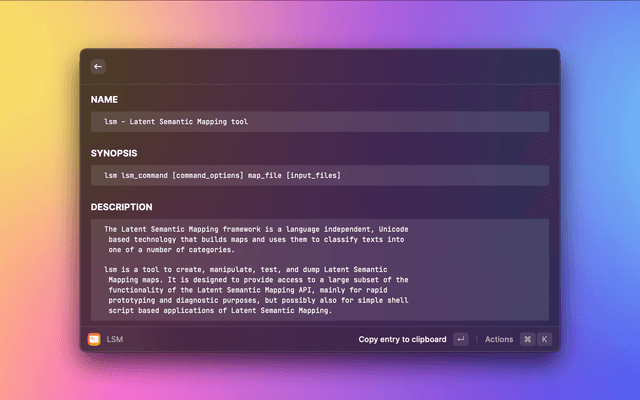Click the K shortcut key icon
640x400 pixels.
point(545,339)
